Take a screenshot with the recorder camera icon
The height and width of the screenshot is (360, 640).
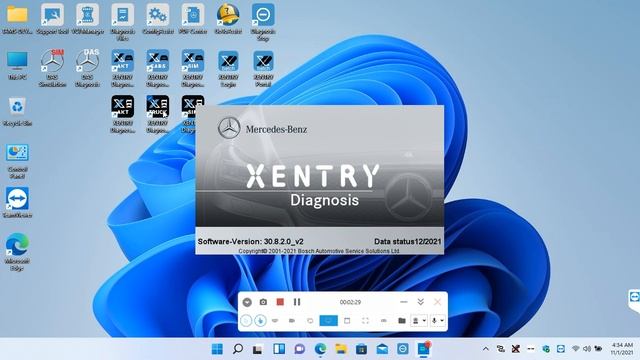coord(263,302)
